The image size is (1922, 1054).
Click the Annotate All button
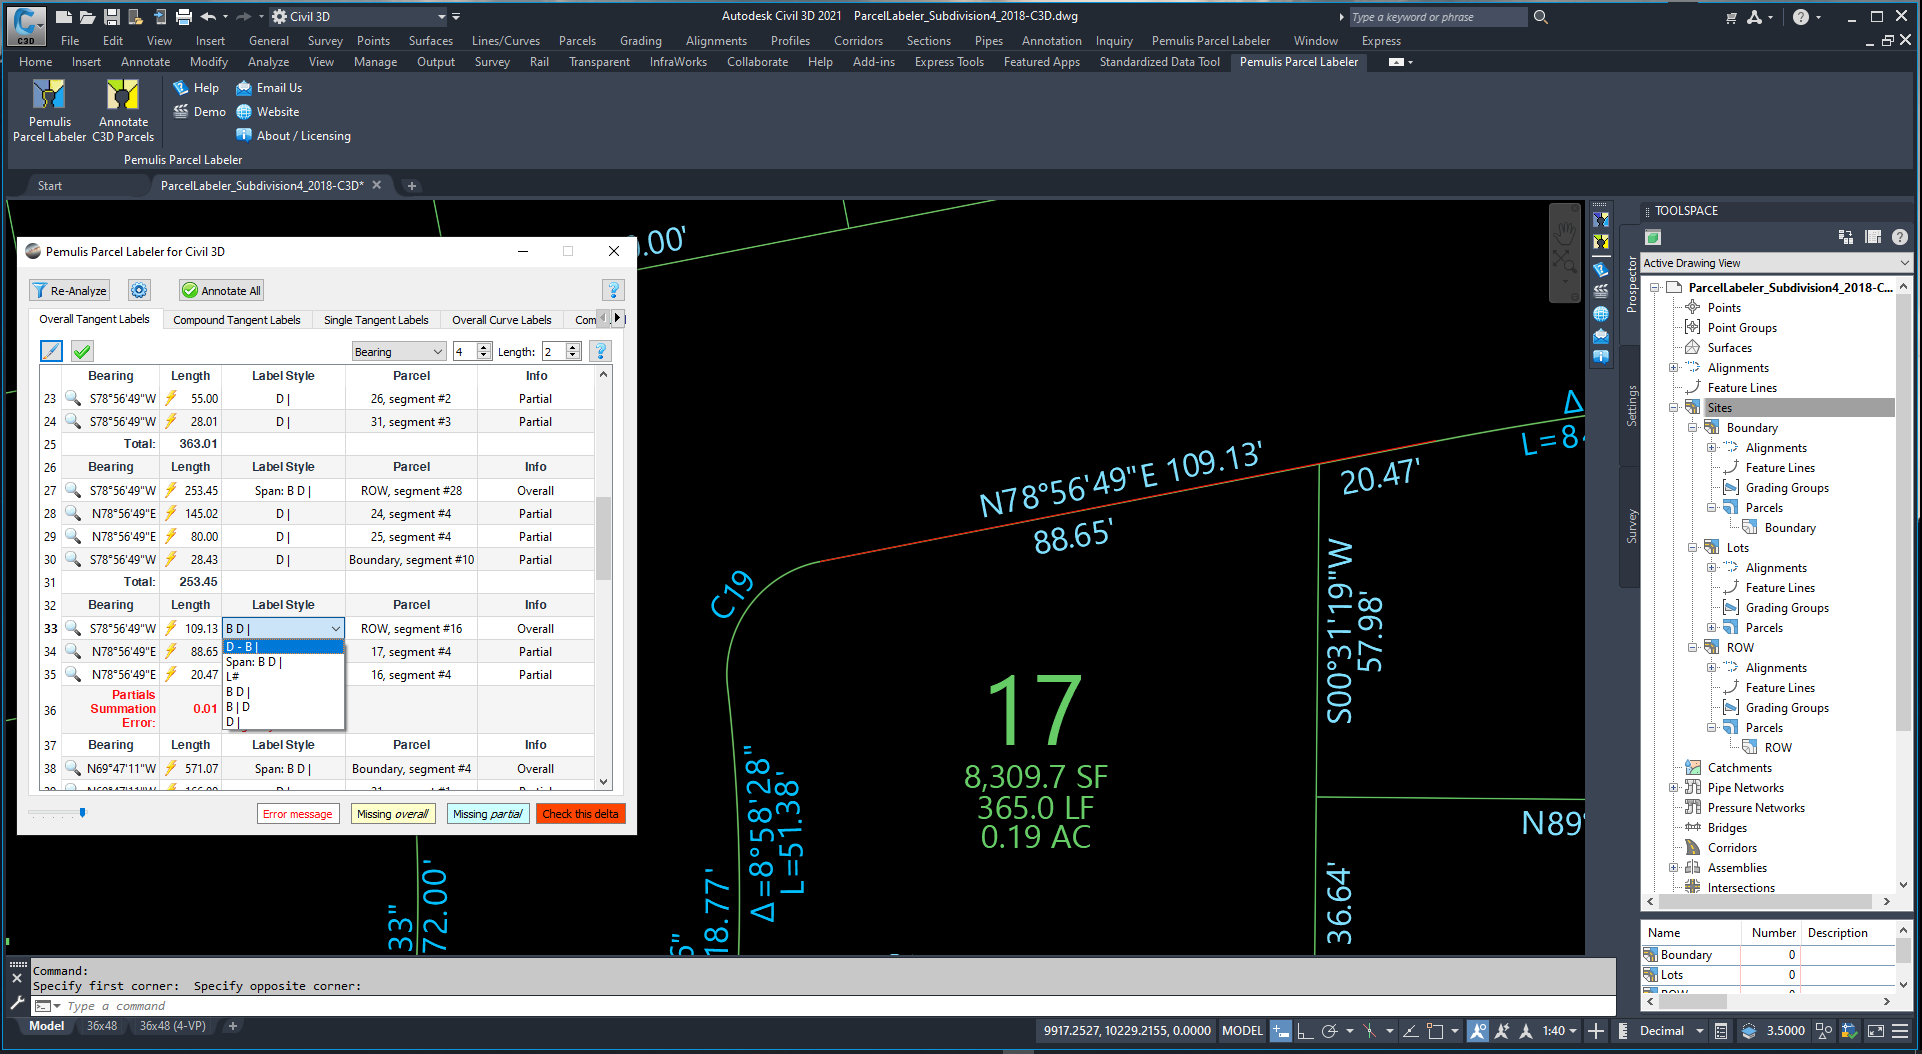[221, 290]
